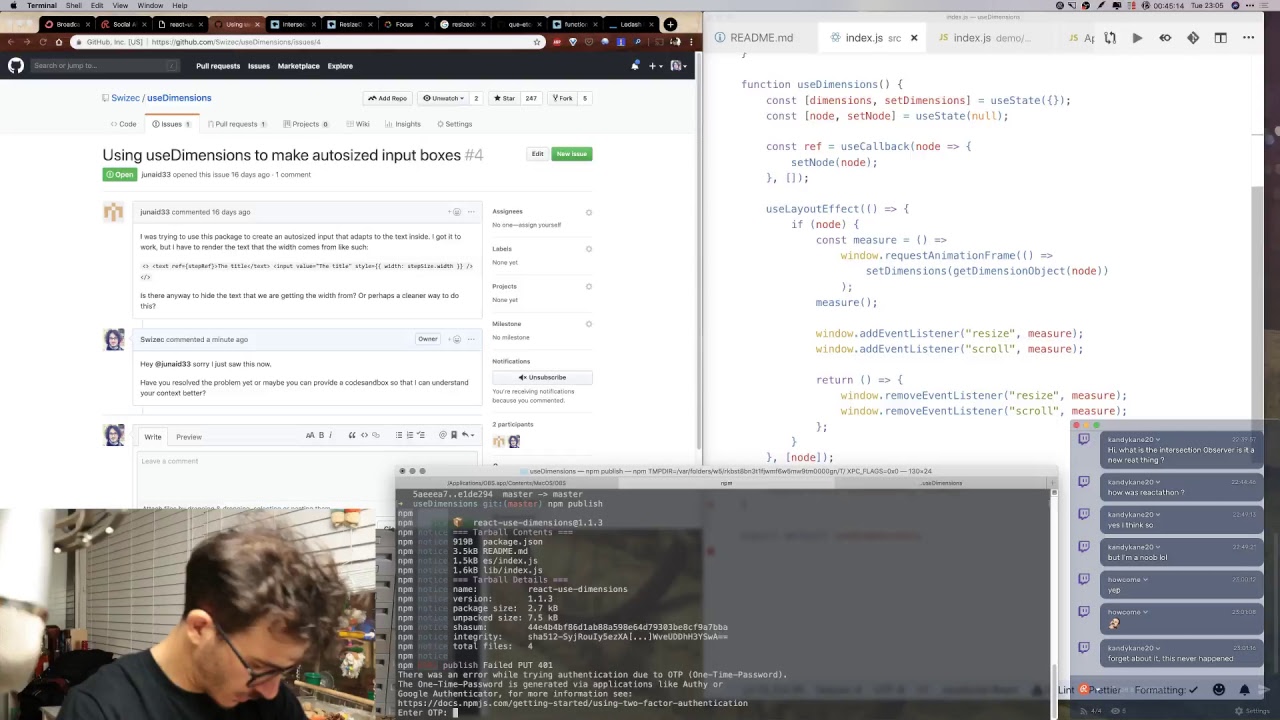Image resolution: width=1280 pixels, height=720 pixels.
Task: Open options menu on junaid33's comment
Action: click(x=471, y=212)
